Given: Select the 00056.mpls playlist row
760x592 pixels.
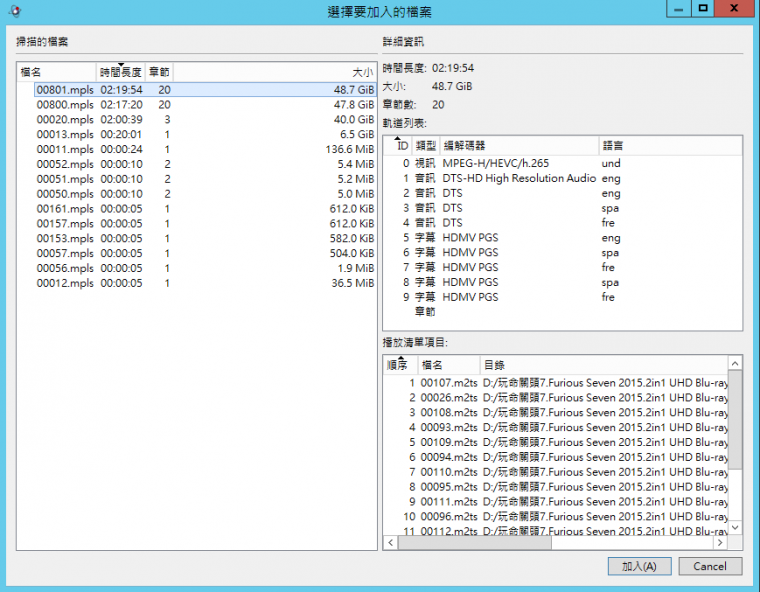Looking at the screenshot, I should coord(206,268).
